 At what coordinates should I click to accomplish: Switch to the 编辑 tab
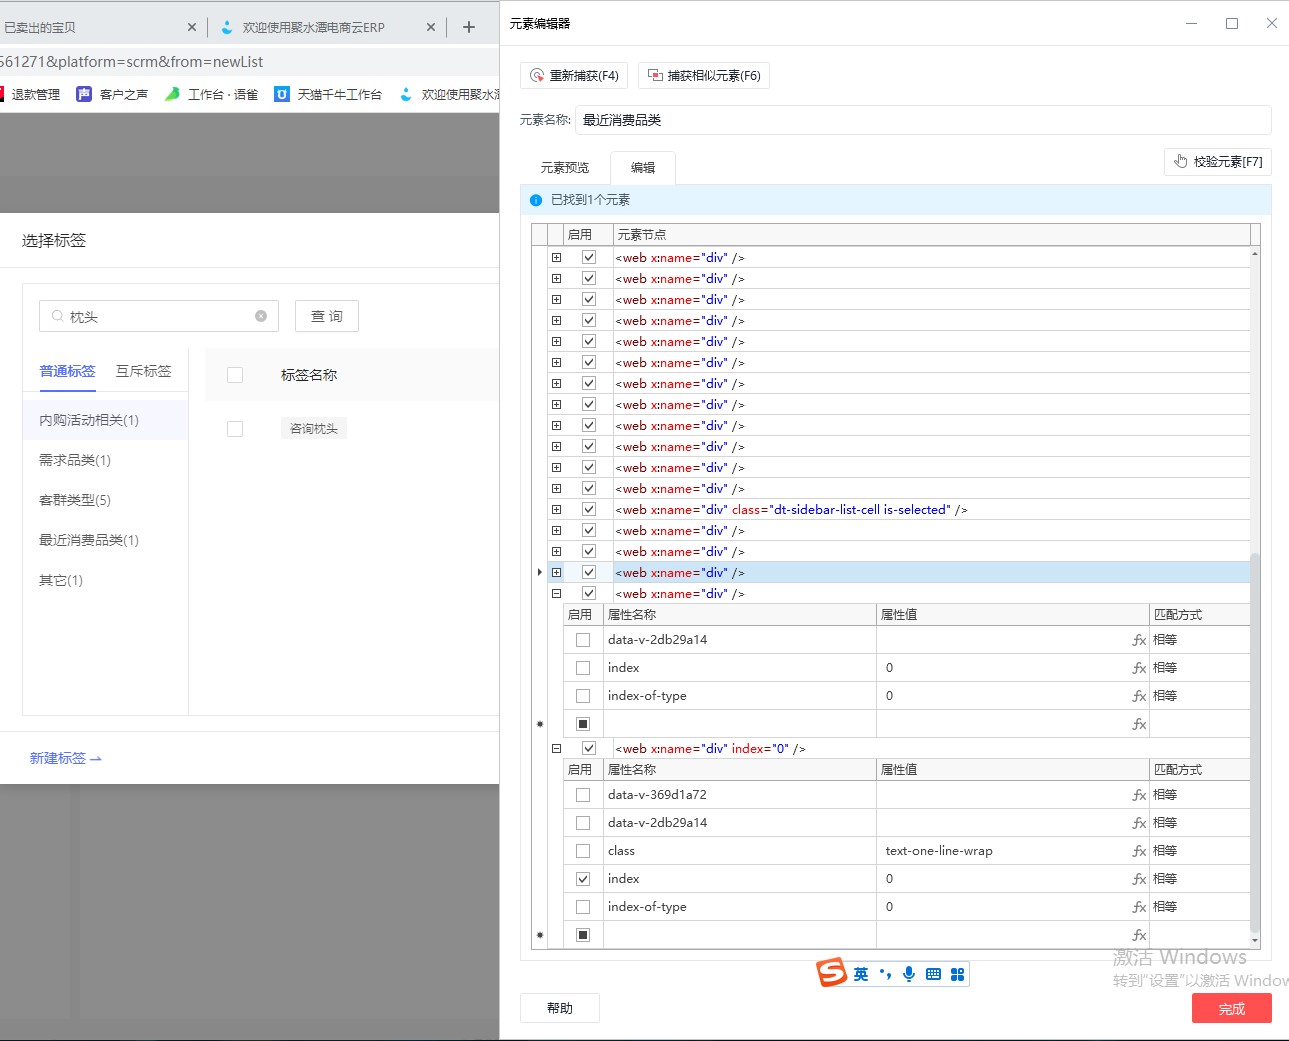coord(643,167)
